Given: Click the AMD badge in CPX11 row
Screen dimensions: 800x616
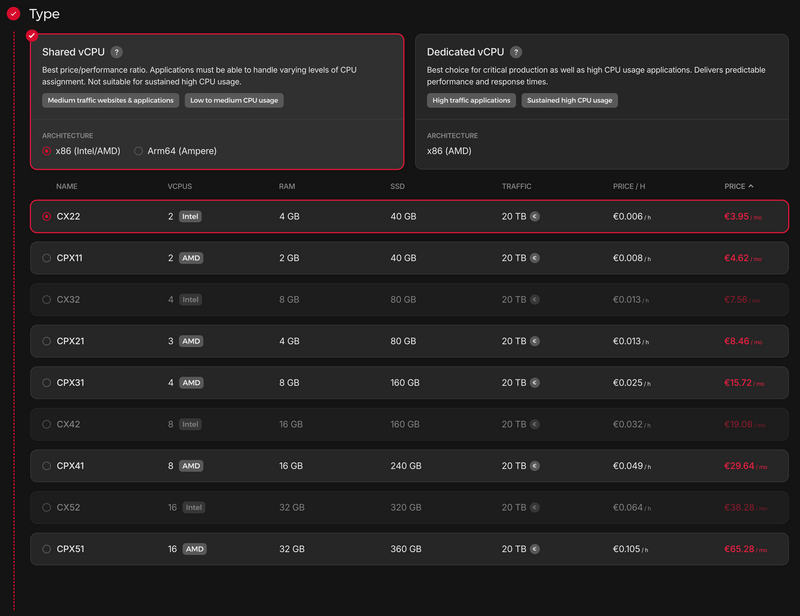Looking at the screenshot, I should [191, 258].
